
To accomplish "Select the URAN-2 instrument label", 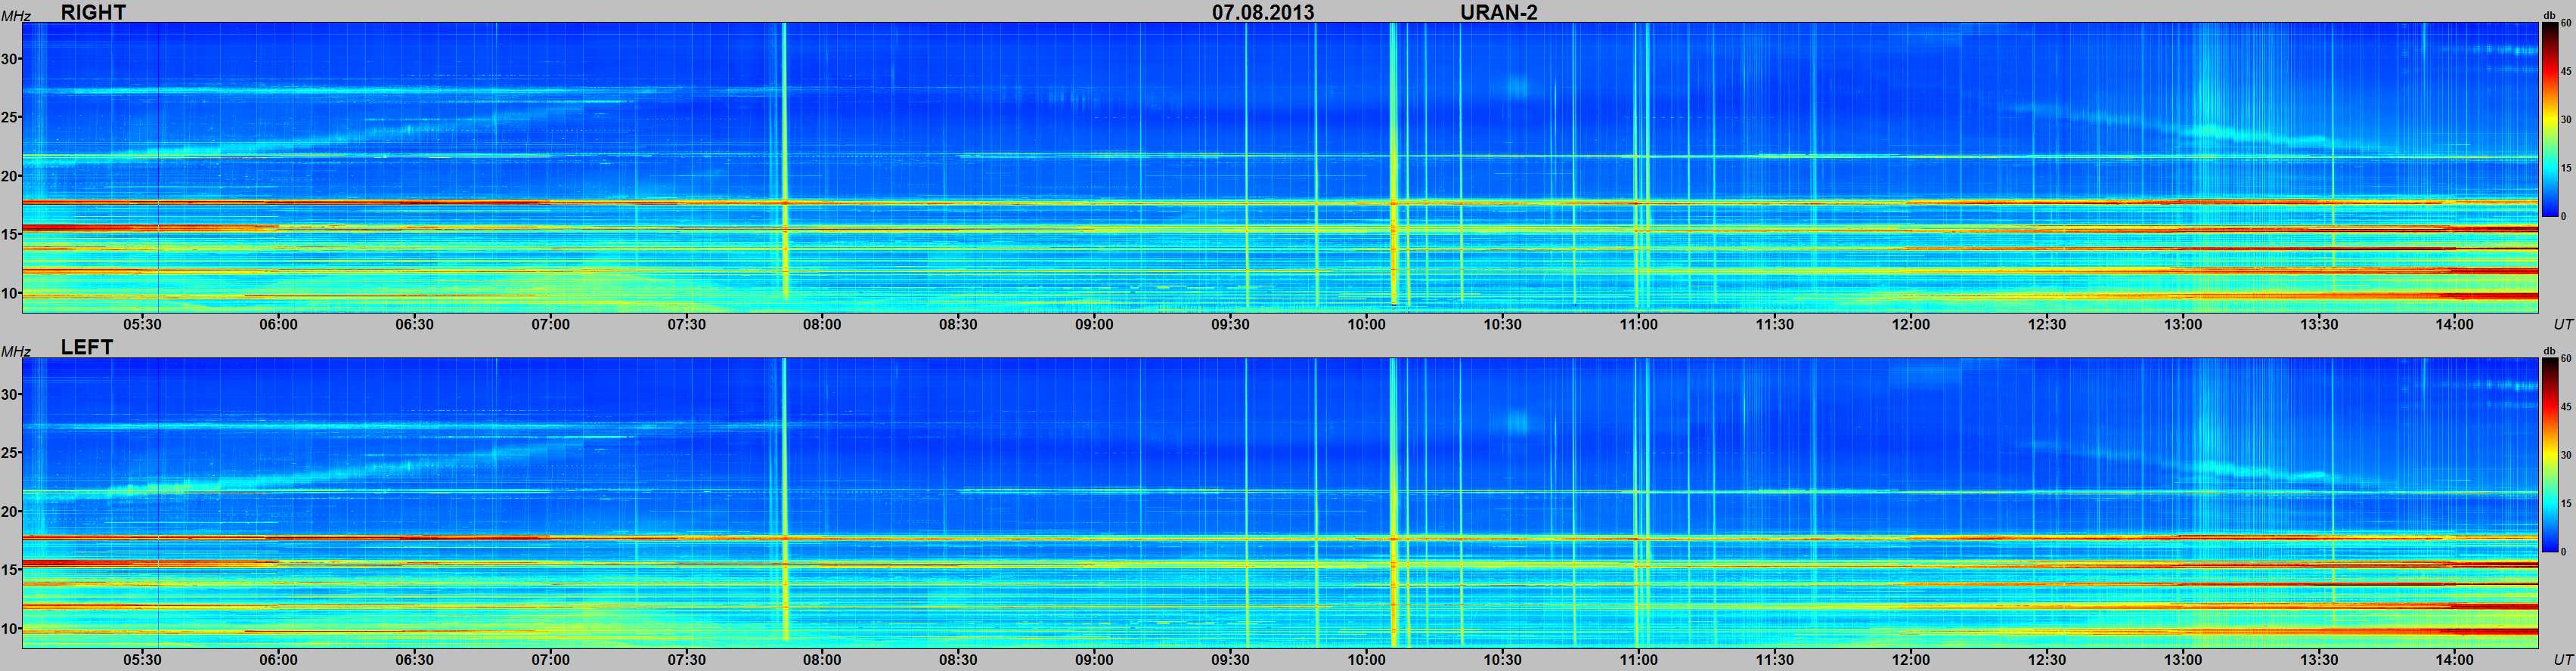I will pyautogui.click(x=1498, y=12).
